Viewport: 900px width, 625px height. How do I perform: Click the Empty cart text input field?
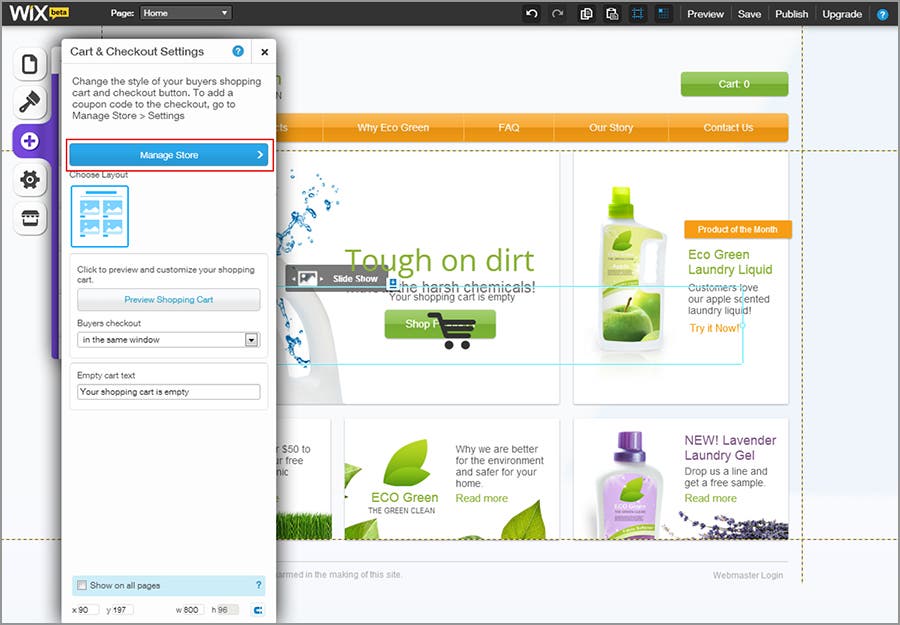click(x=169, y=392)
